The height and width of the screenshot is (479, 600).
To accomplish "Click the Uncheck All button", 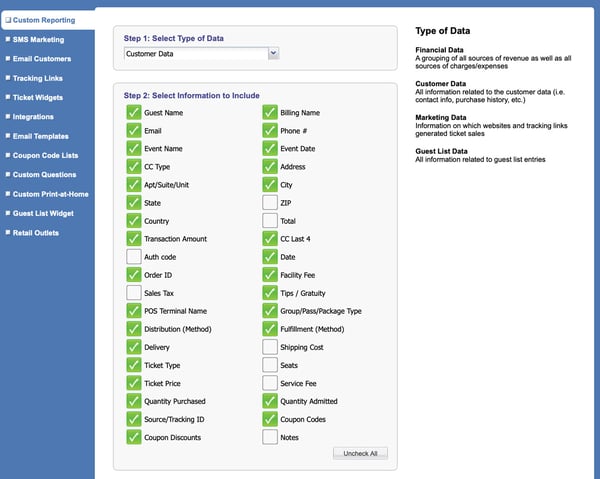I will [x=360, y=453].
